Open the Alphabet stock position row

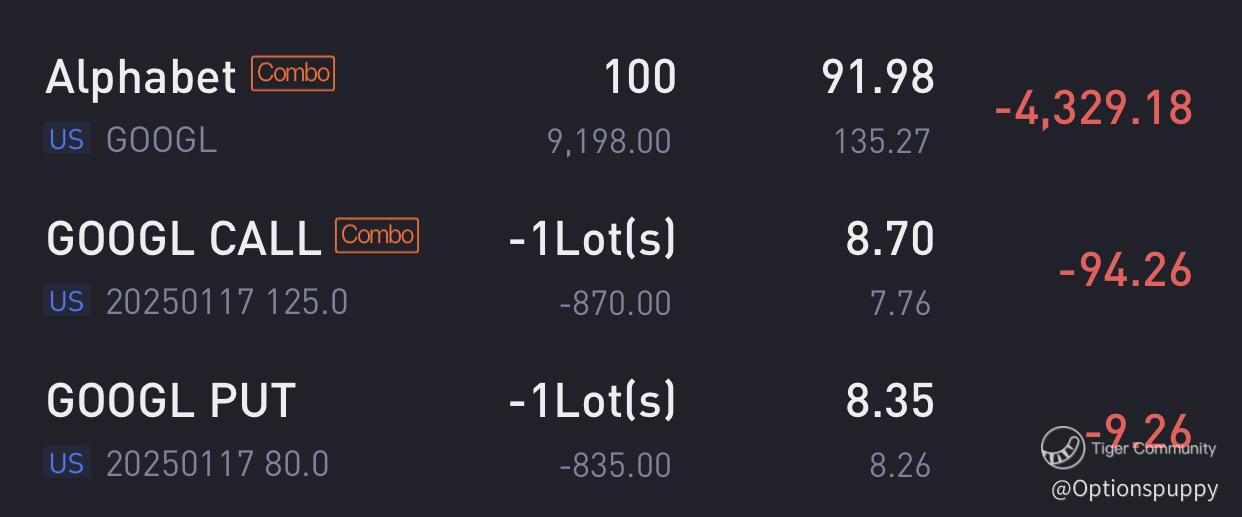(x=141, y=77)
